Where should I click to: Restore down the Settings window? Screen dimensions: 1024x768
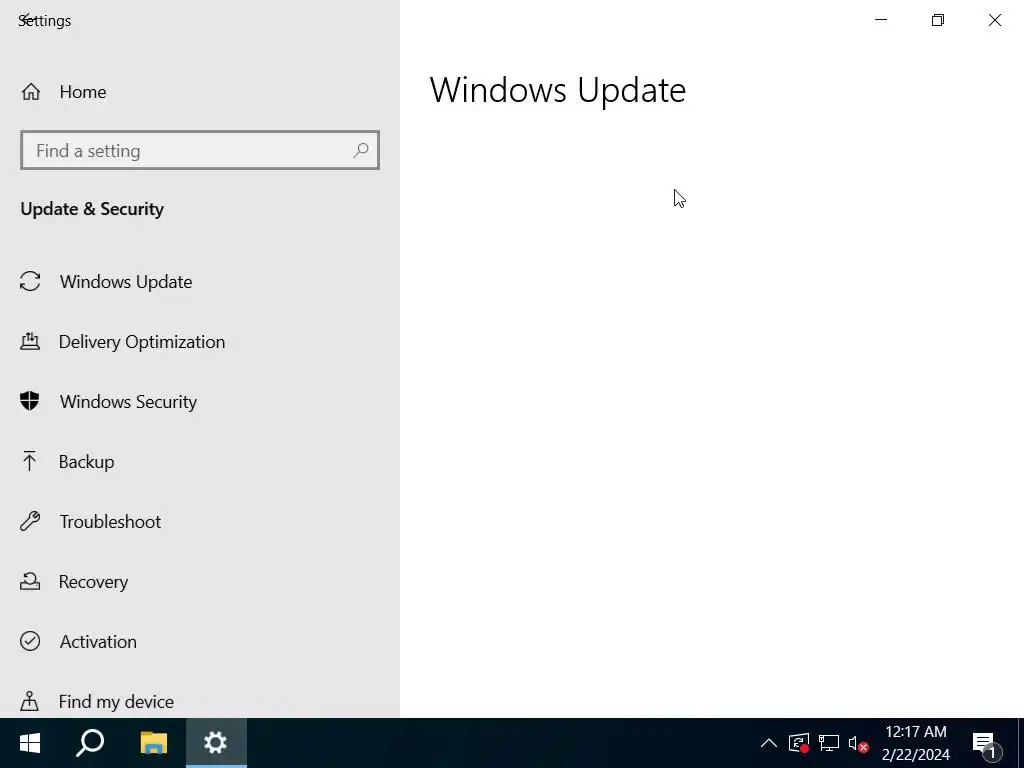tap(938, 20)
